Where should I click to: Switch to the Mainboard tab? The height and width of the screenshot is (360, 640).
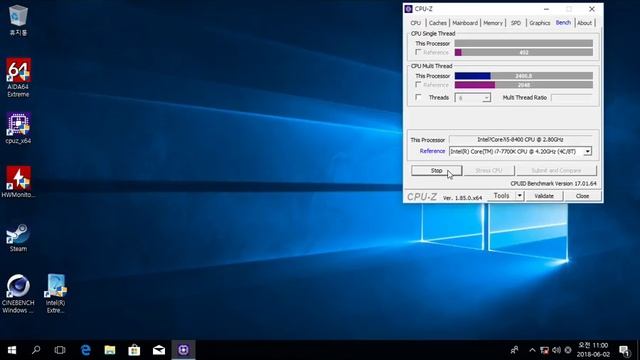click(x=465, y=23)
